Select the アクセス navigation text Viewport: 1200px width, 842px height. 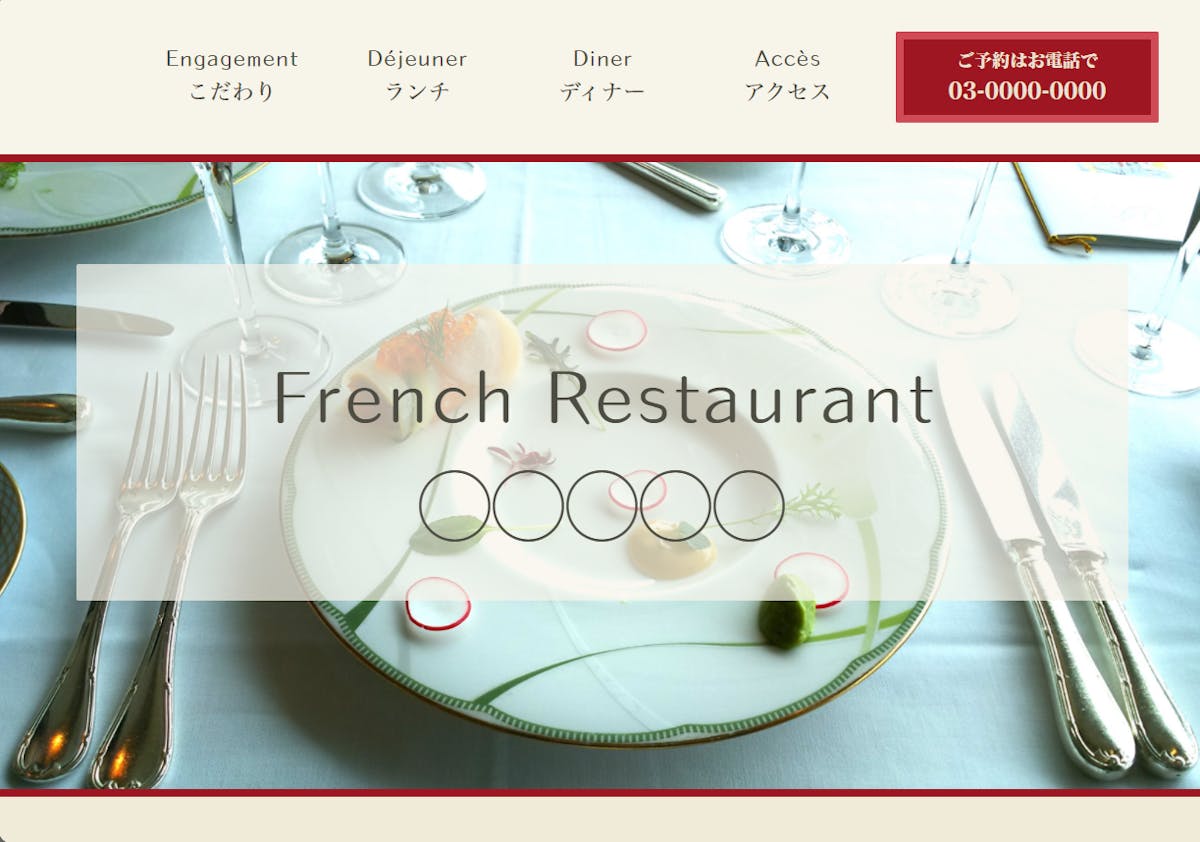[x=788, y=91]
